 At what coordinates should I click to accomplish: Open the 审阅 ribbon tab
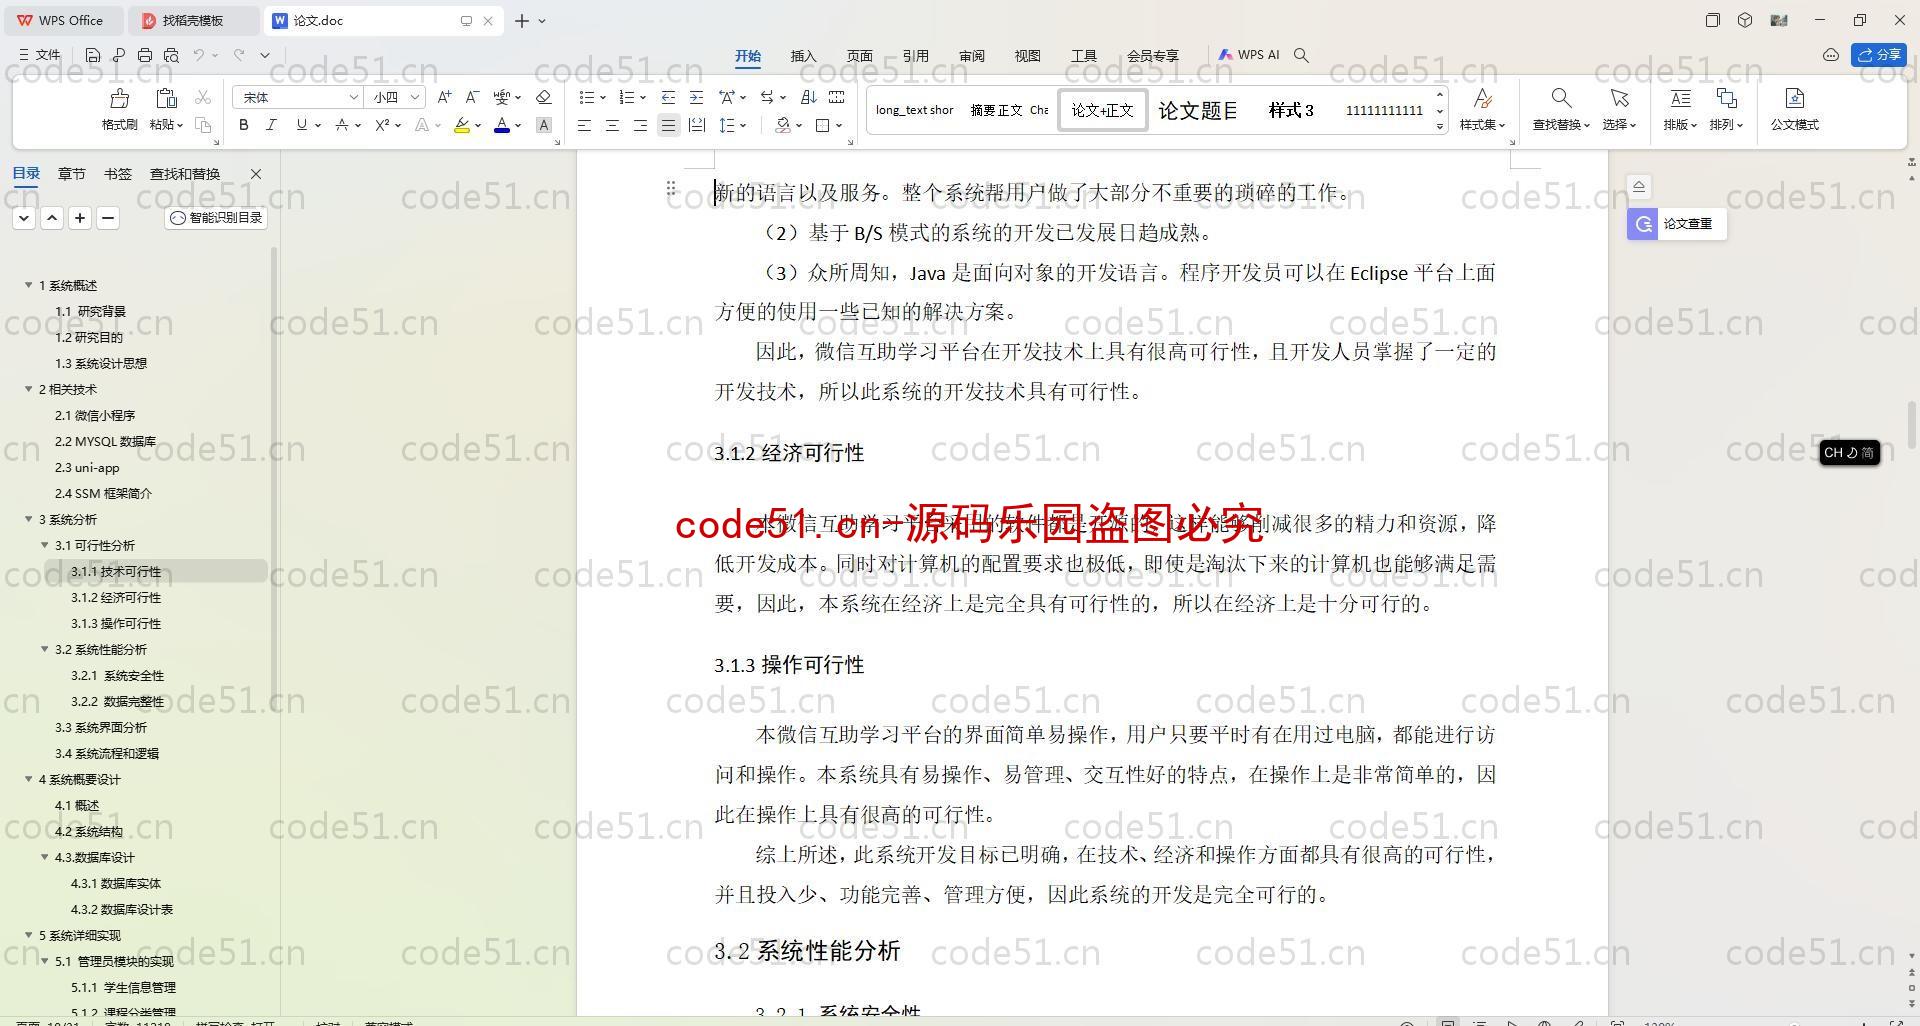[x=971, y=56]
